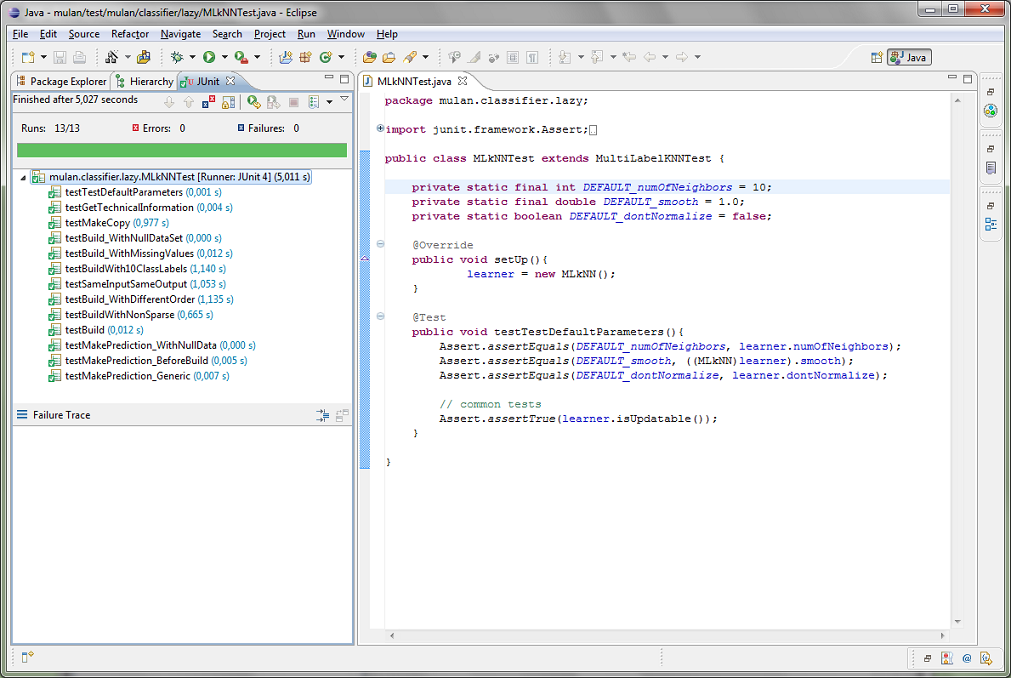
Task: Click the New Java Class icon
Action: (x=325, y=58)
